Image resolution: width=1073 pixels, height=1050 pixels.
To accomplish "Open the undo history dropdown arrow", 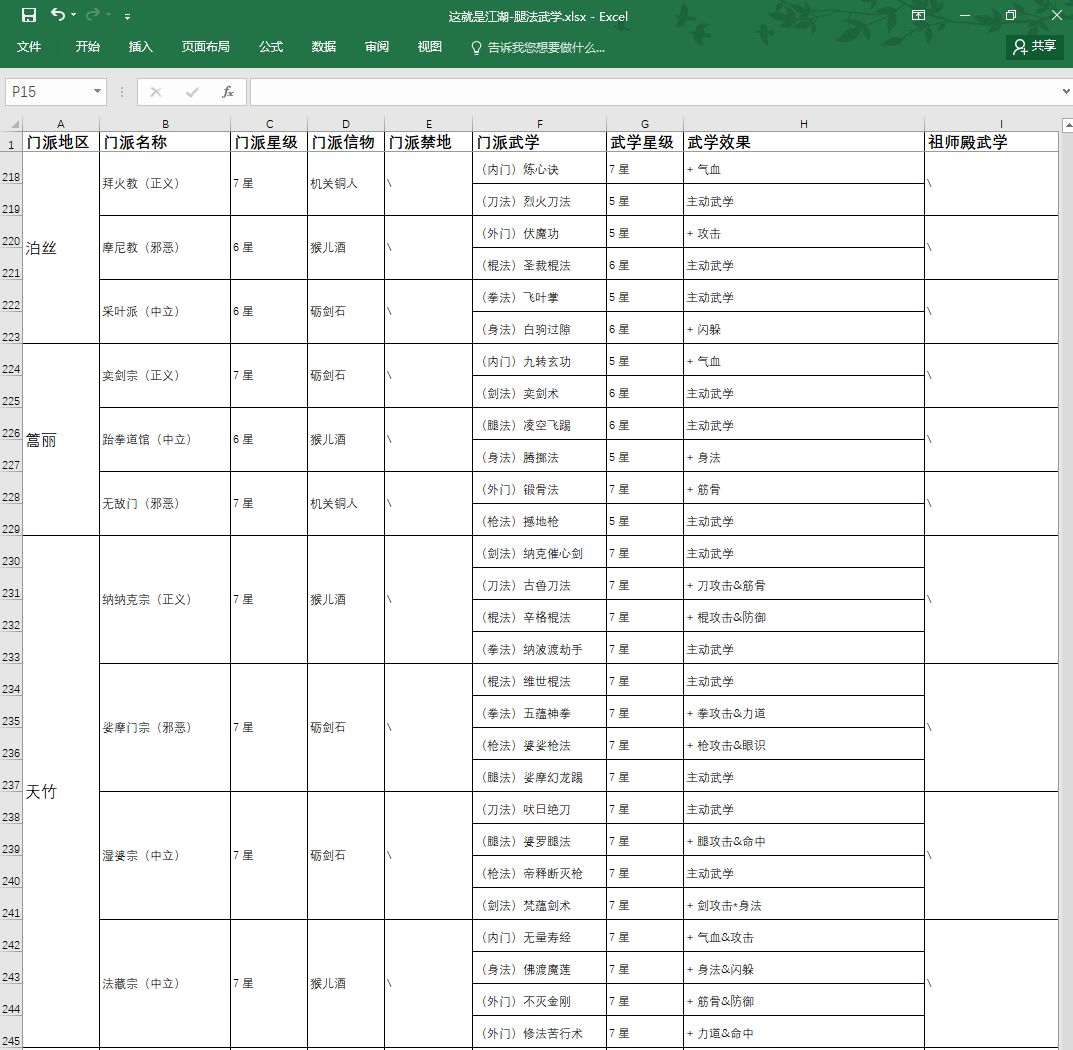I will click(74, 15).
